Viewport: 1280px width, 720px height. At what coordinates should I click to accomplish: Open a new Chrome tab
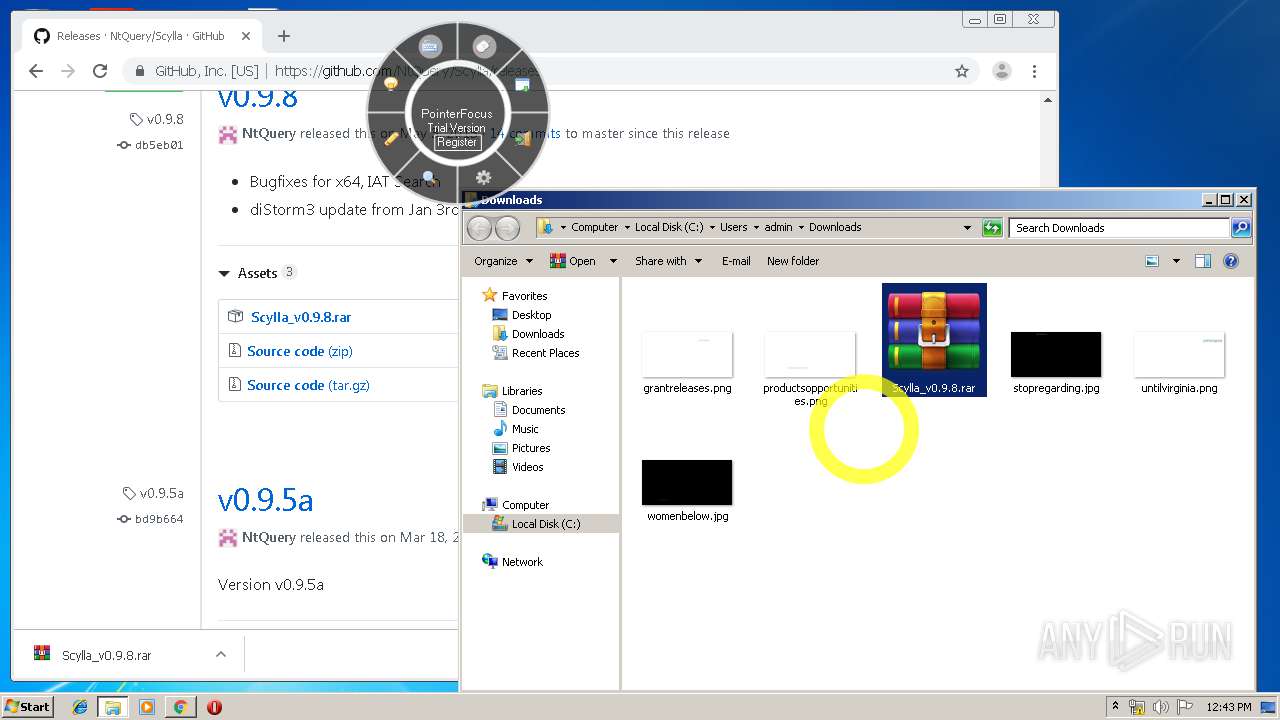point(284,36)
